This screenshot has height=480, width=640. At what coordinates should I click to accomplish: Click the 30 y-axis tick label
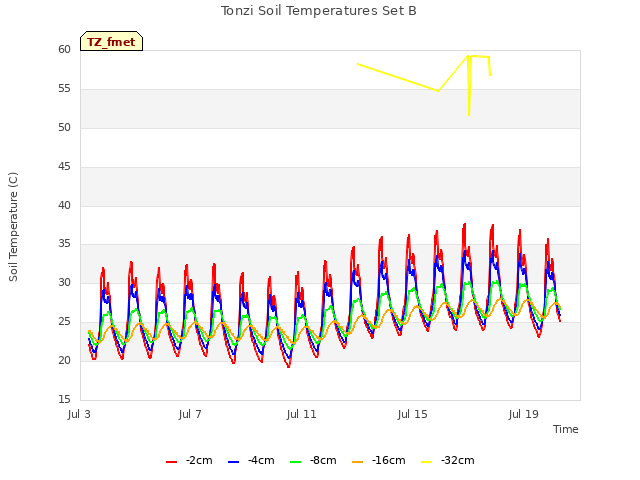64,282
